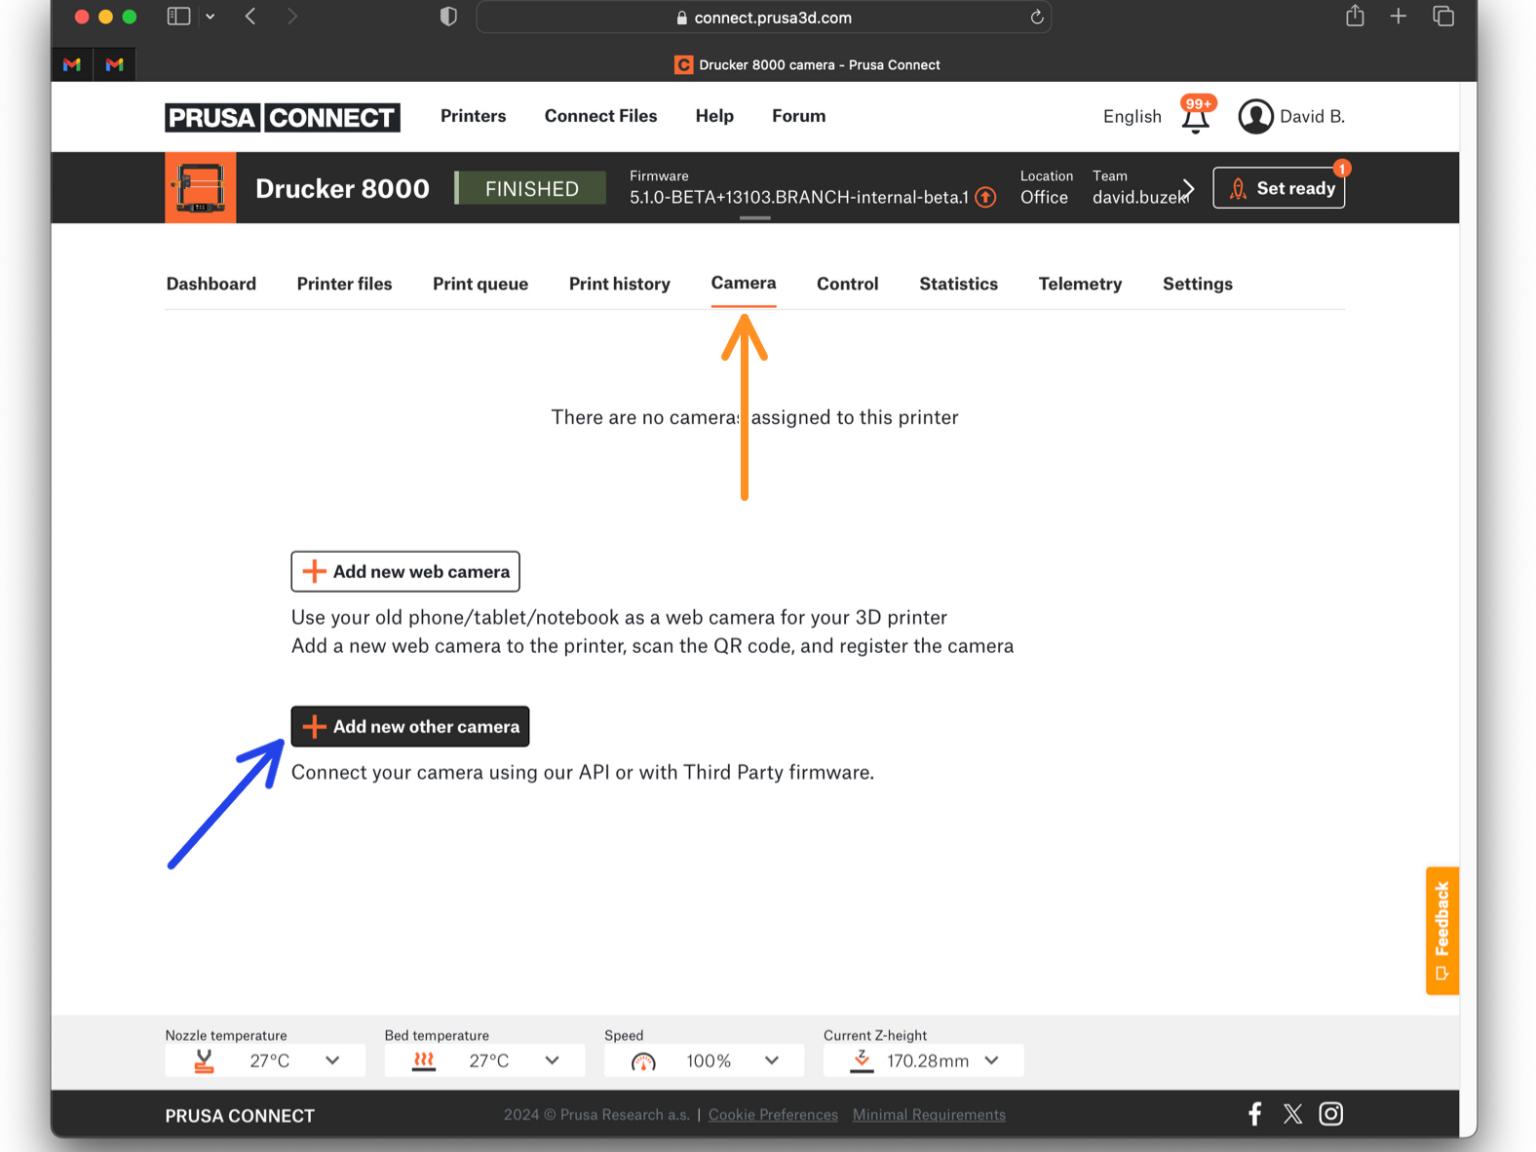This screenshot has width=1536, height=1152.
Task: Click the speed gauge icon
Action: (642, 1062)
